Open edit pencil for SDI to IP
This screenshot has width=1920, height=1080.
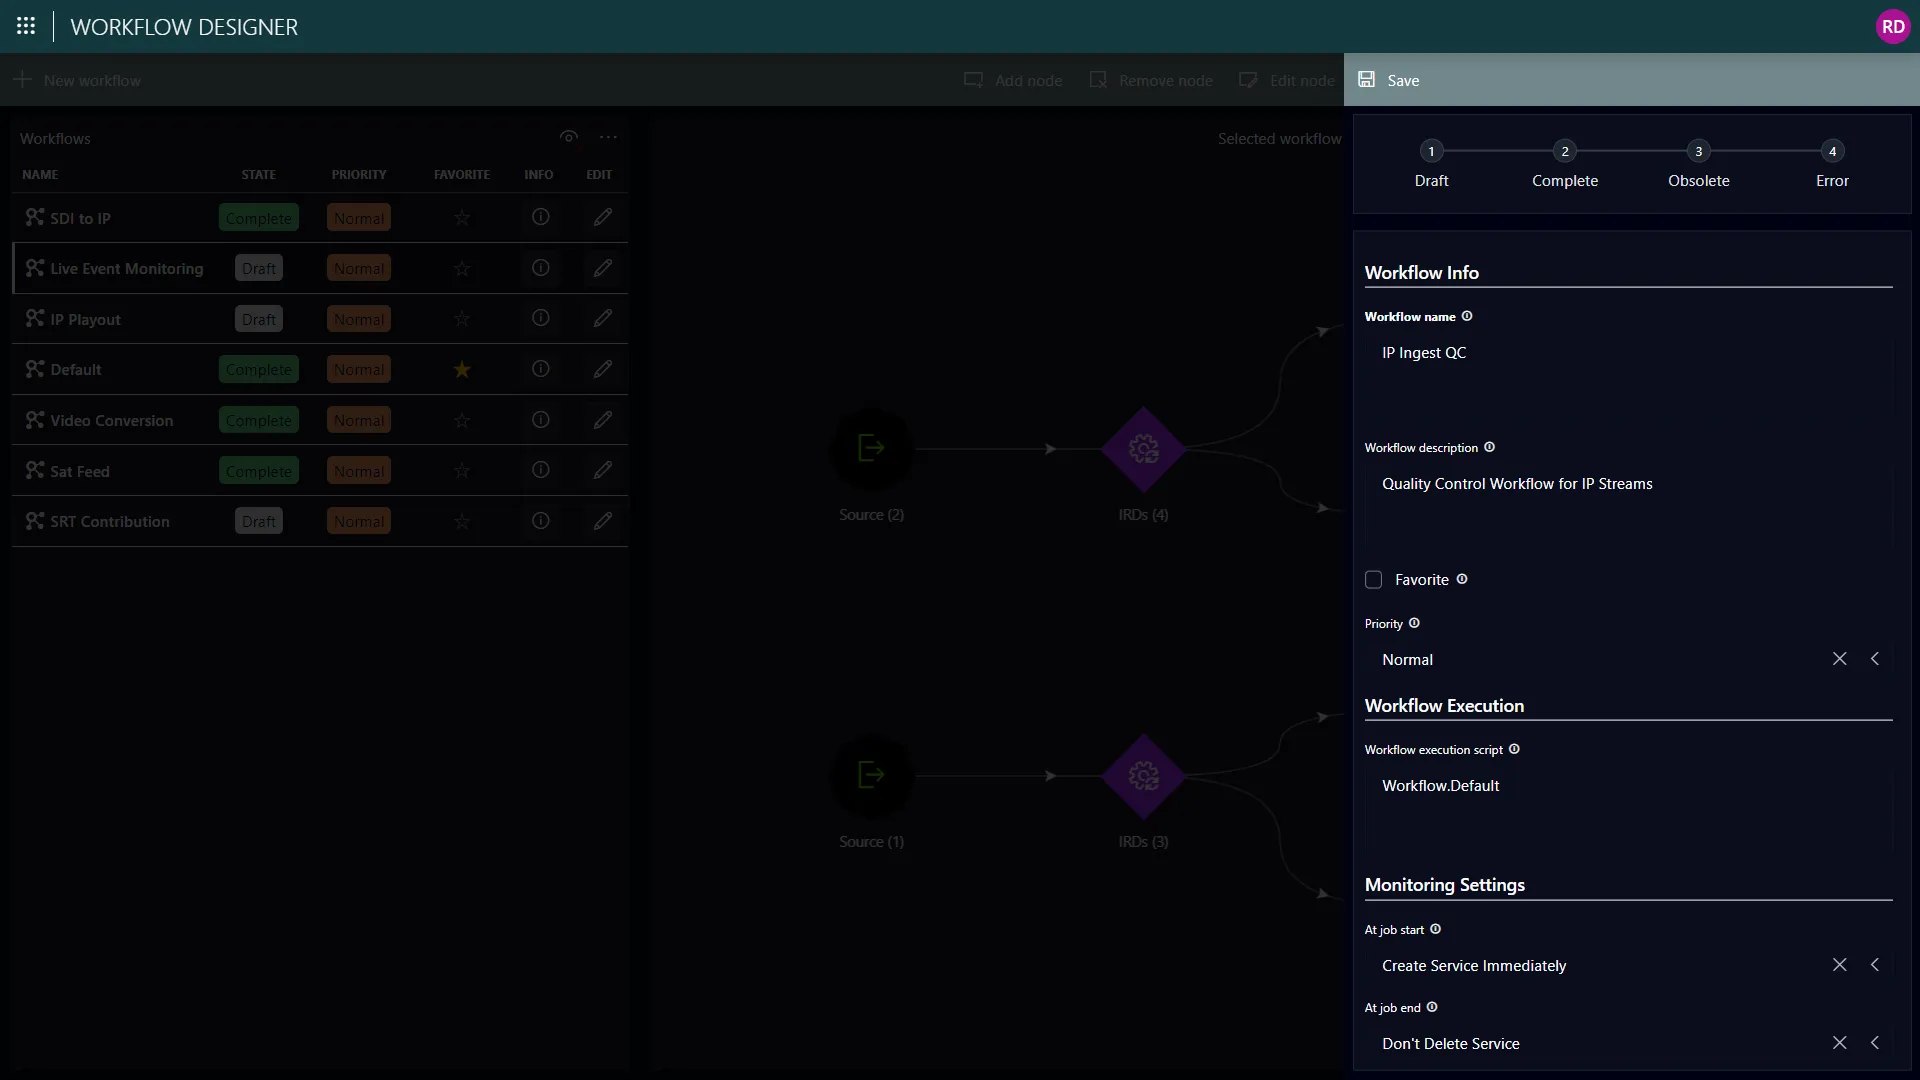coord(602,217)
